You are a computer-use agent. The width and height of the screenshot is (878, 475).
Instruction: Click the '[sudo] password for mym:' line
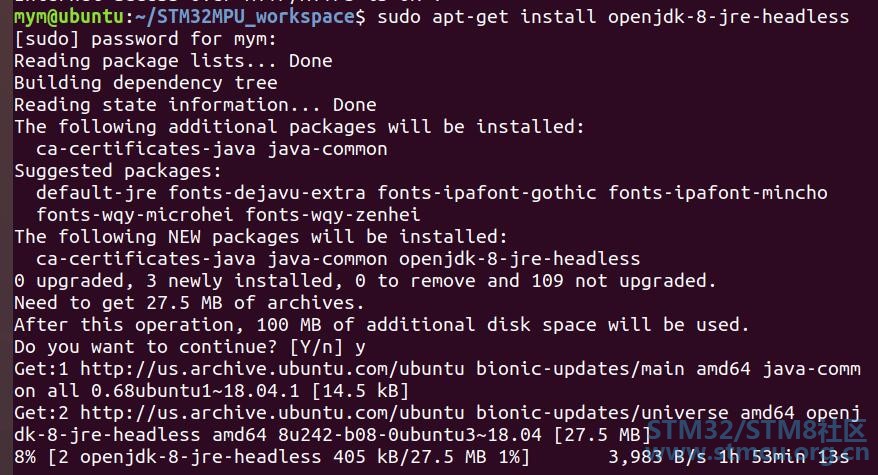tap(145, 39)
